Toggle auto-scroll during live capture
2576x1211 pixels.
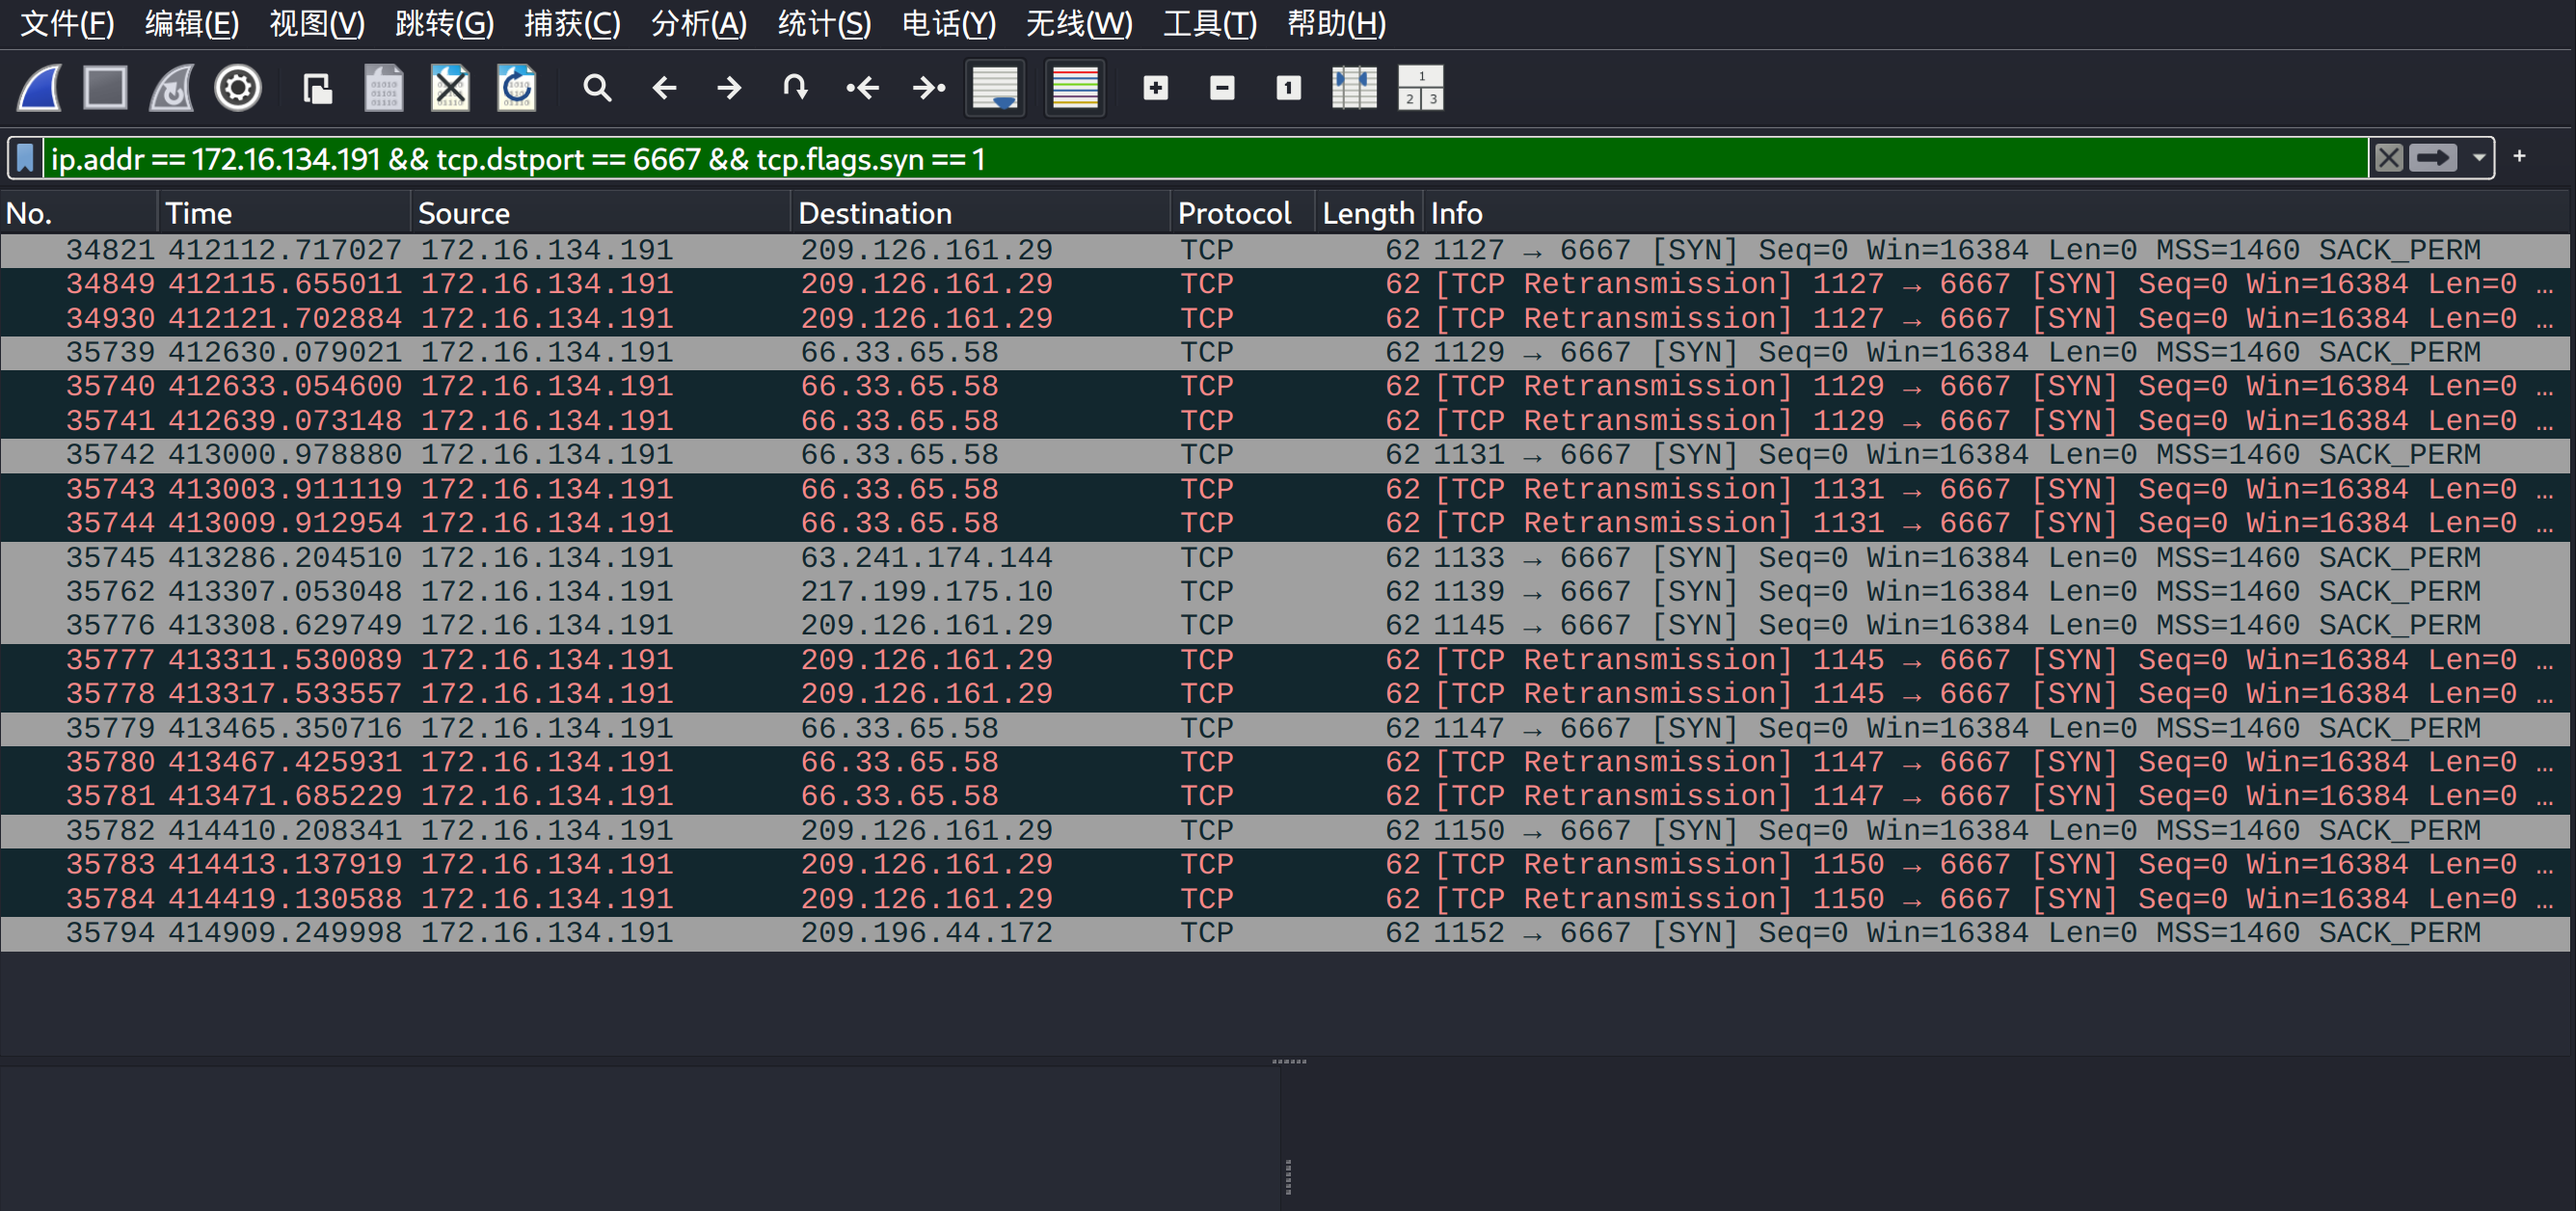point(995,88)
